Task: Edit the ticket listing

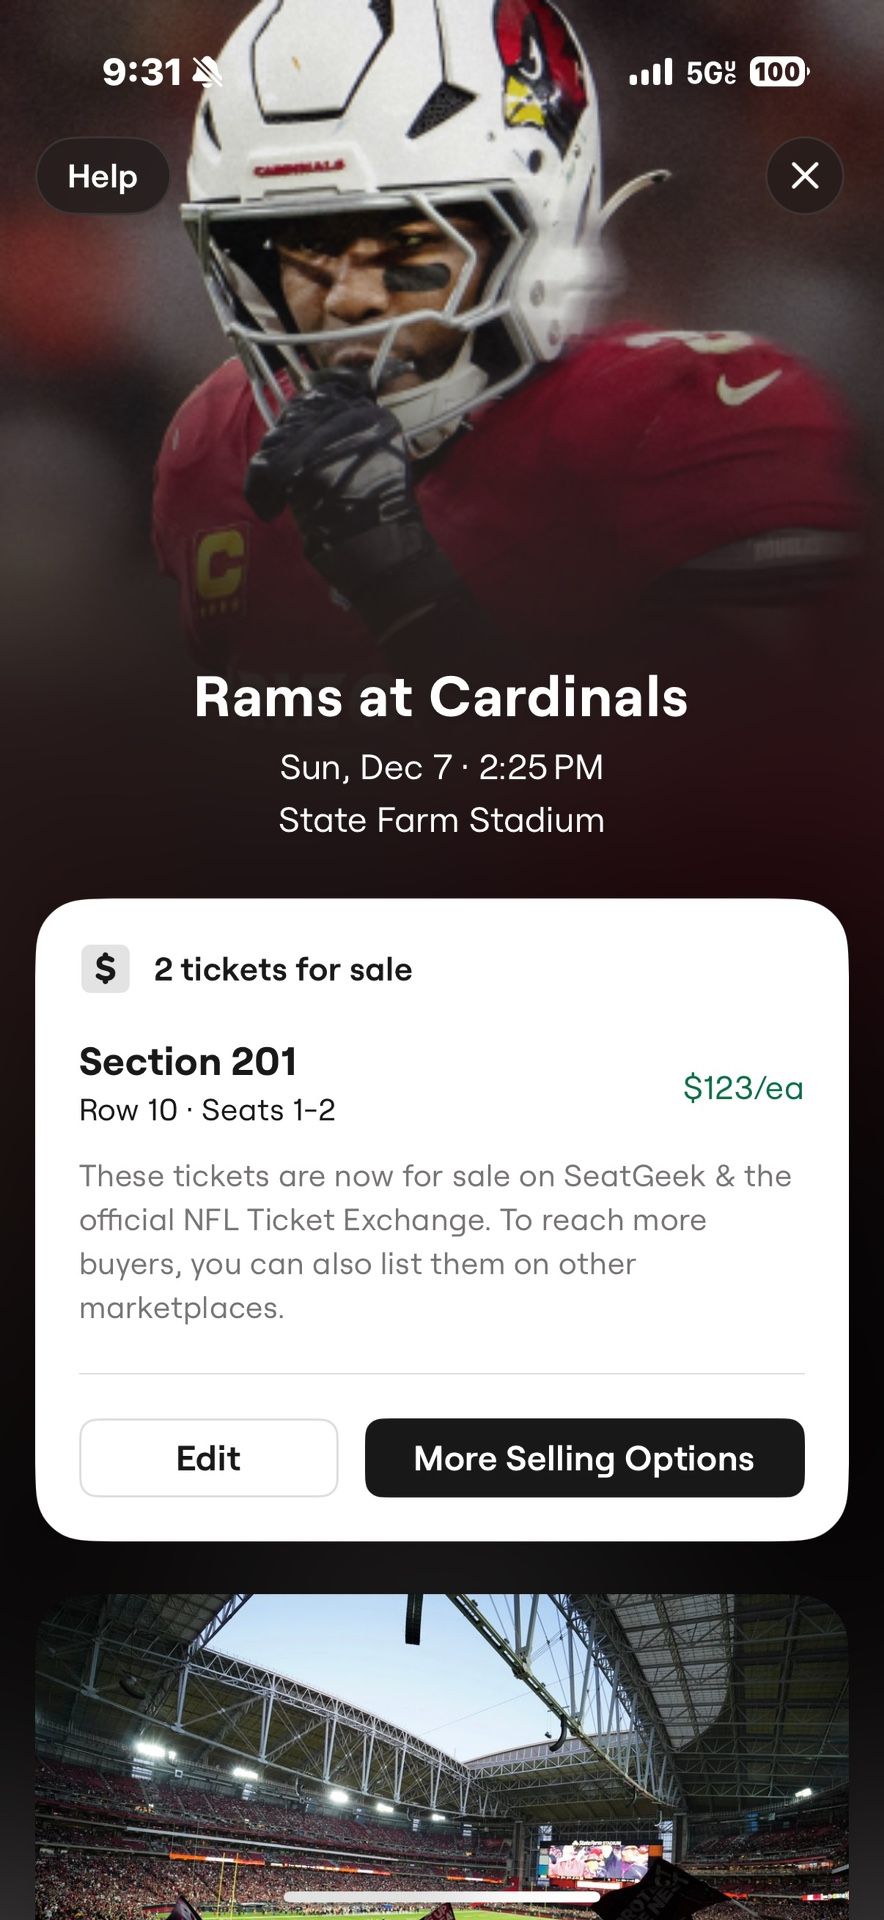Action: (208, 1458)
